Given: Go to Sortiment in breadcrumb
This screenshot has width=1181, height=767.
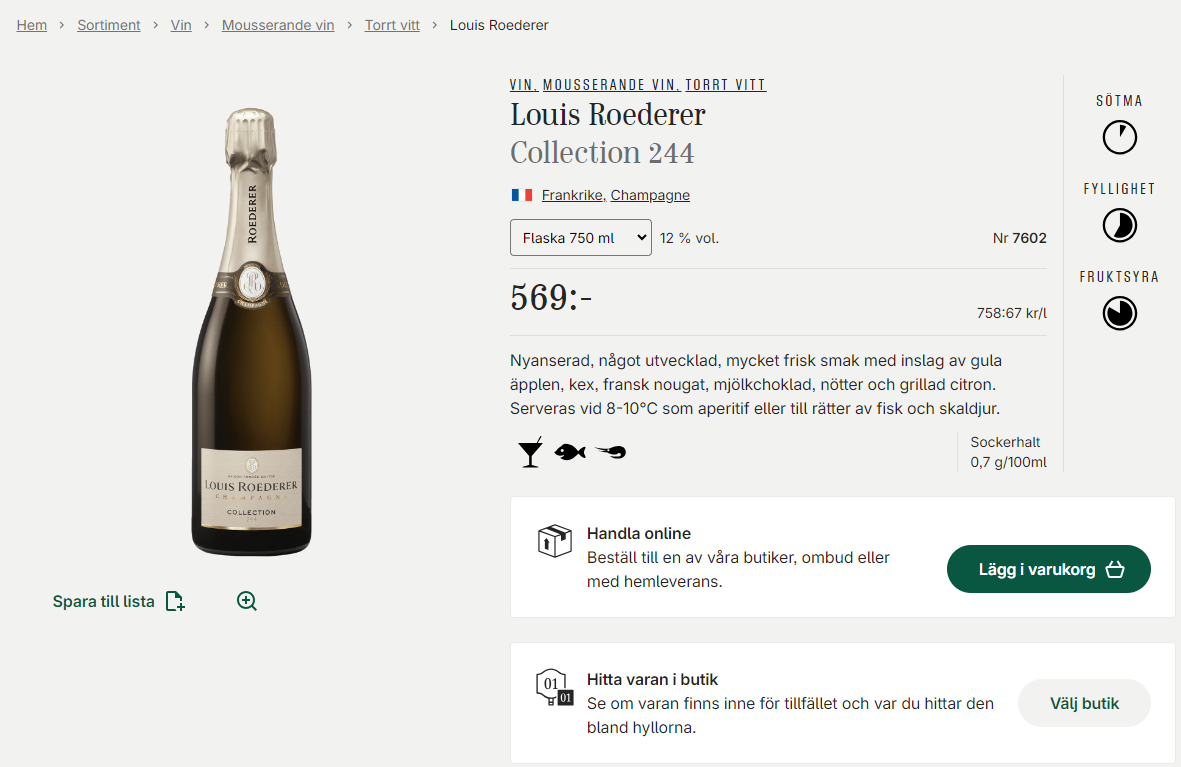Looking at the screenshot, I should [x=109, y=25].
